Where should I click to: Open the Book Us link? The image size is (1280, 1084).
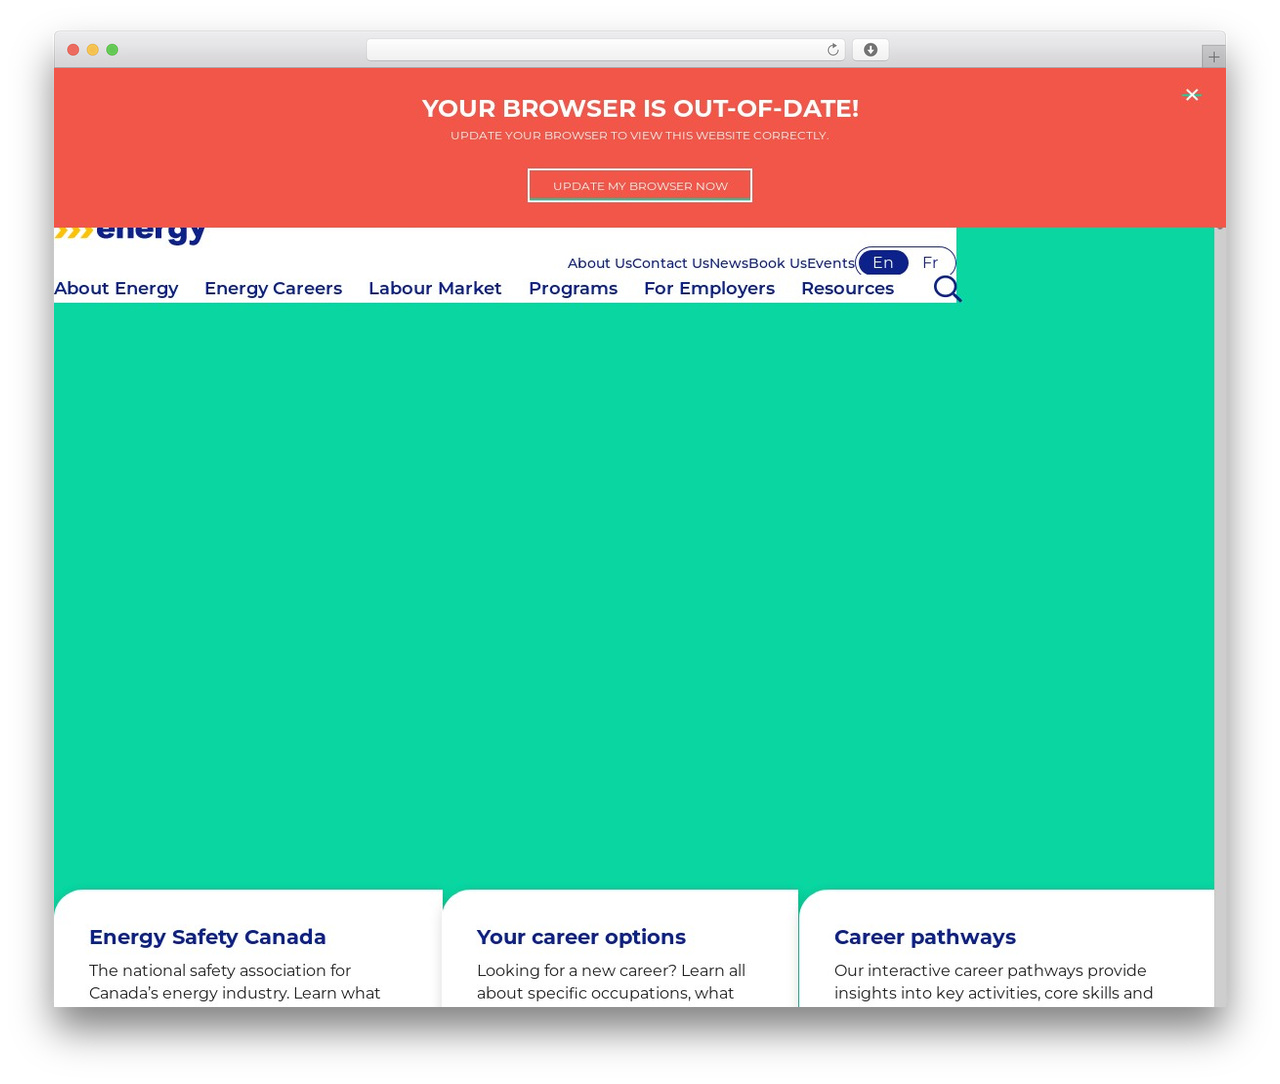point(777,263)
